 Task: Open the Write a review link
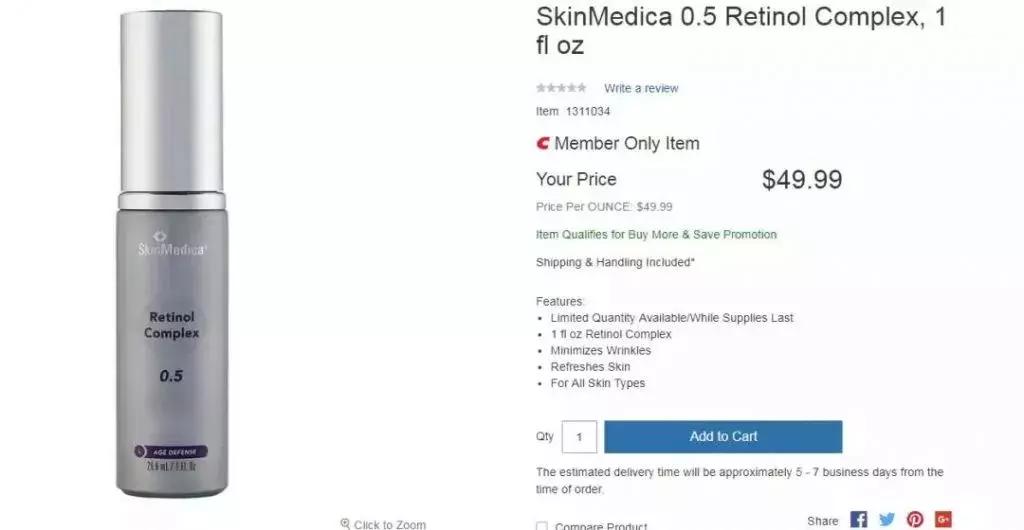(641, 88)
